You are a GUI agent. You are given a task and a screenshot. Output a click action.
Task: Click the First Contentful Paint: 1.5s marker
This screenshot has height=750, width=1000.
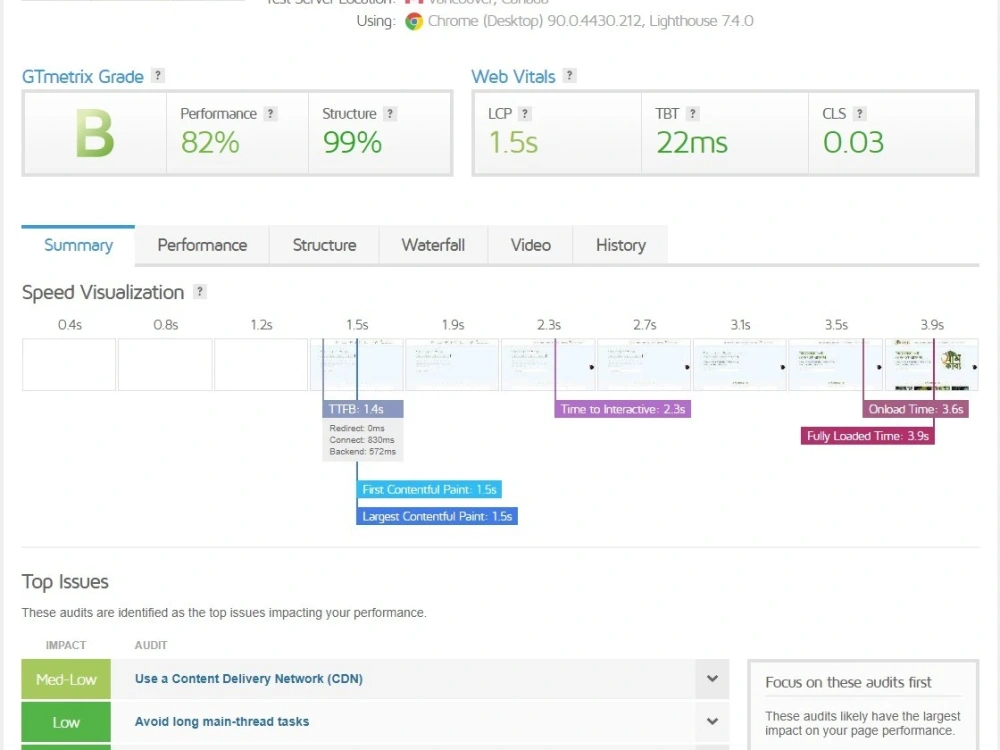tap(429, 489)
